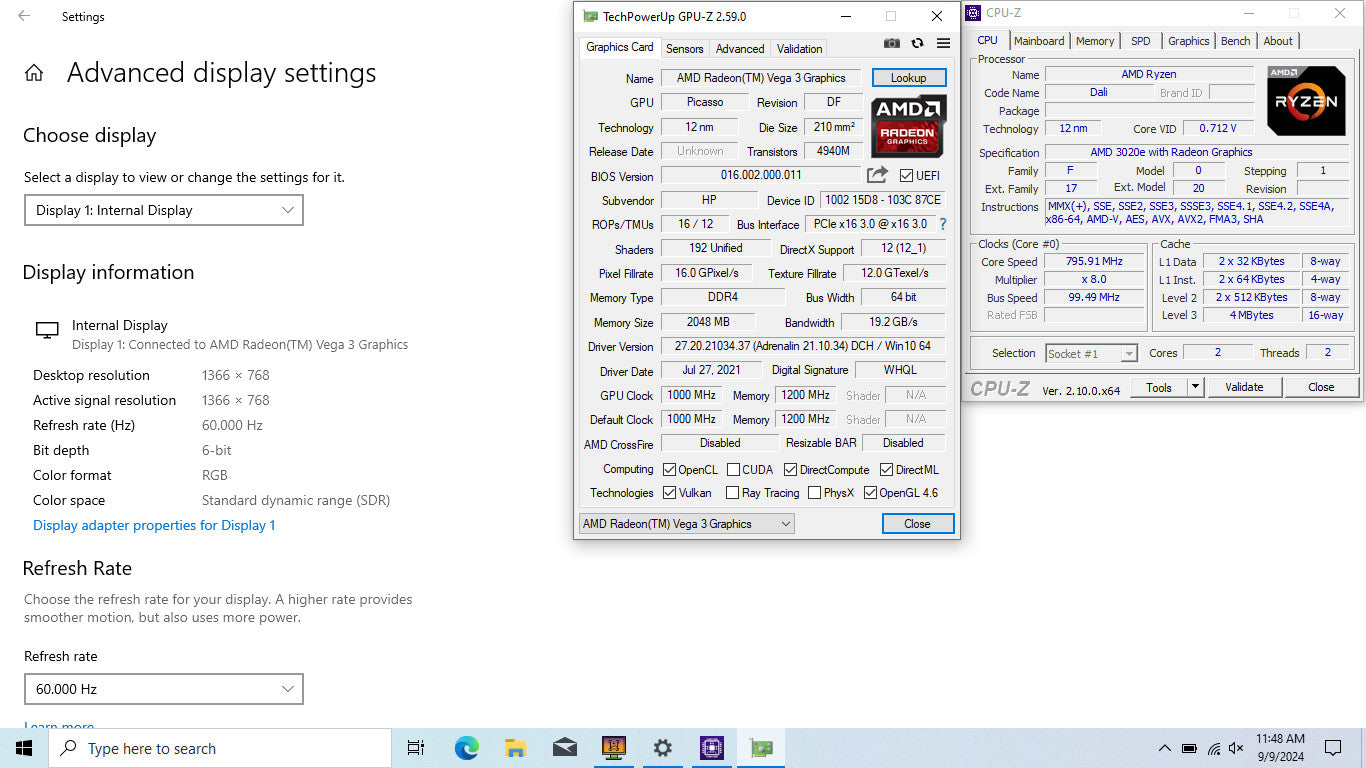This screenshot has width=1366, height=768.
Task: Open the GPU selection dropdown in GPU-Z
Action: 687,523
